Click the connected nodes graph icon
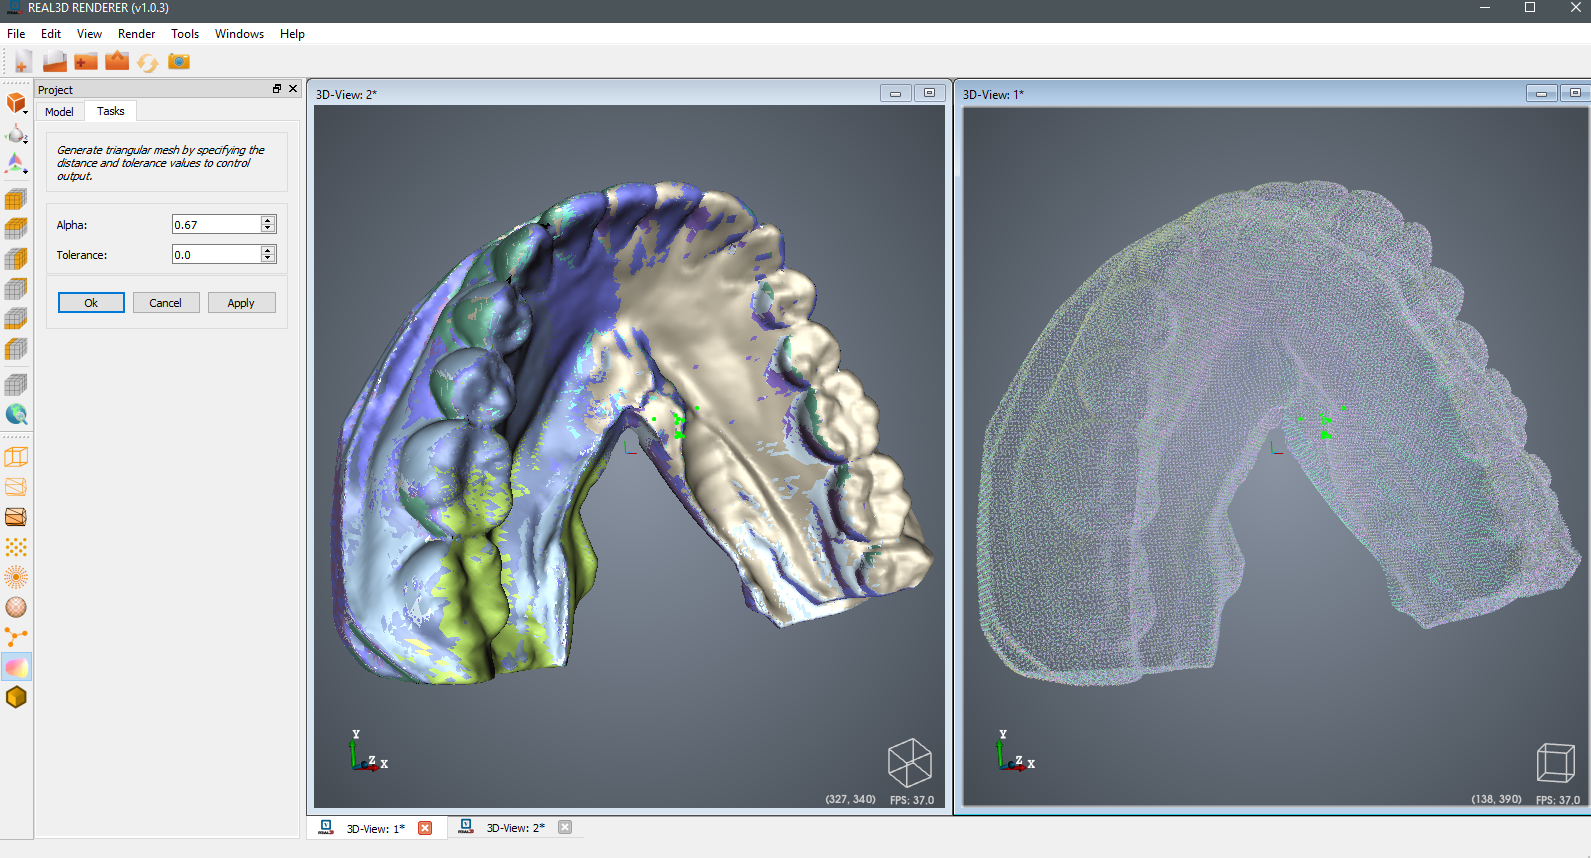Screen dimensions: 1591x858 pos(16,637)
